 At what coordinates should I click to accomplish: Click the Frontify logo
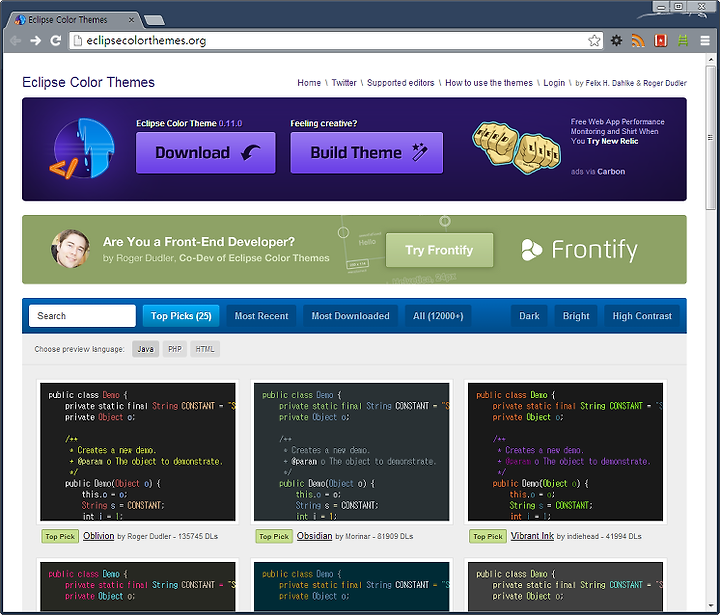pos(579,249)
